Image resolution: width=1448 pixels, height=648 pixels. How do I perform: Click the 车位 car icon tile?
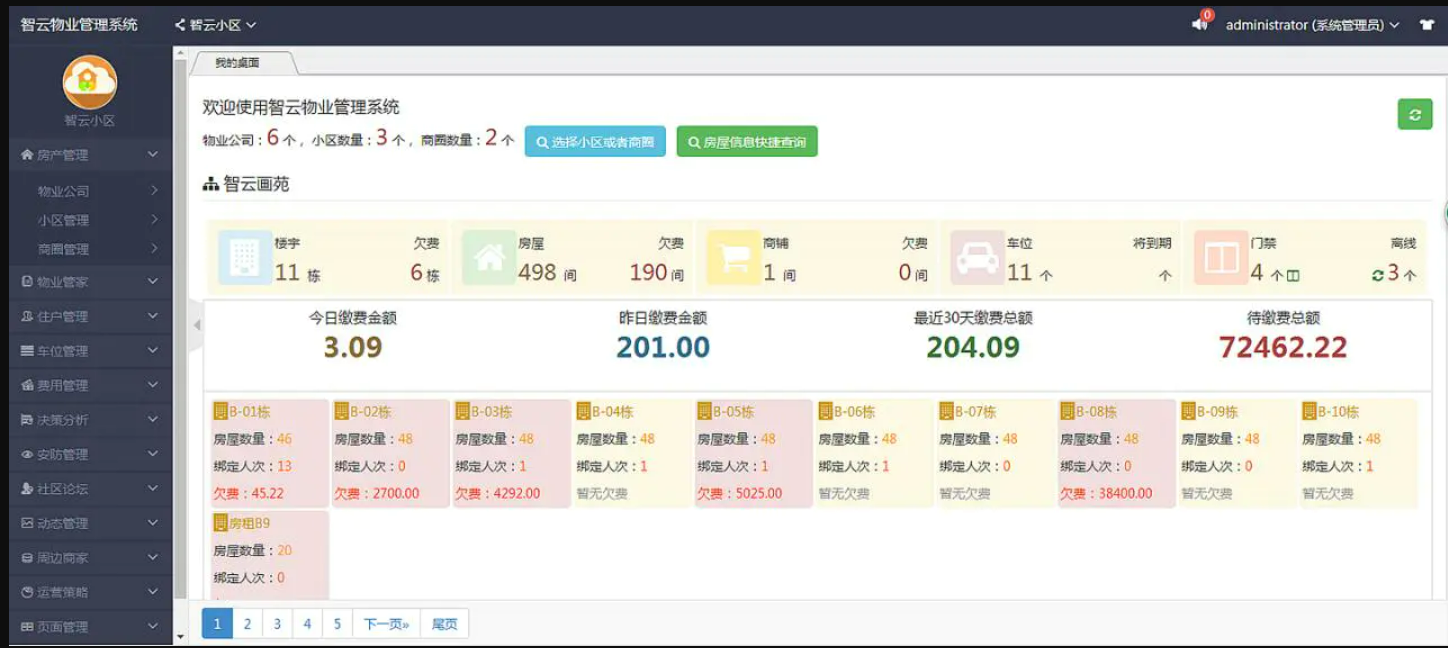point(977,258)
